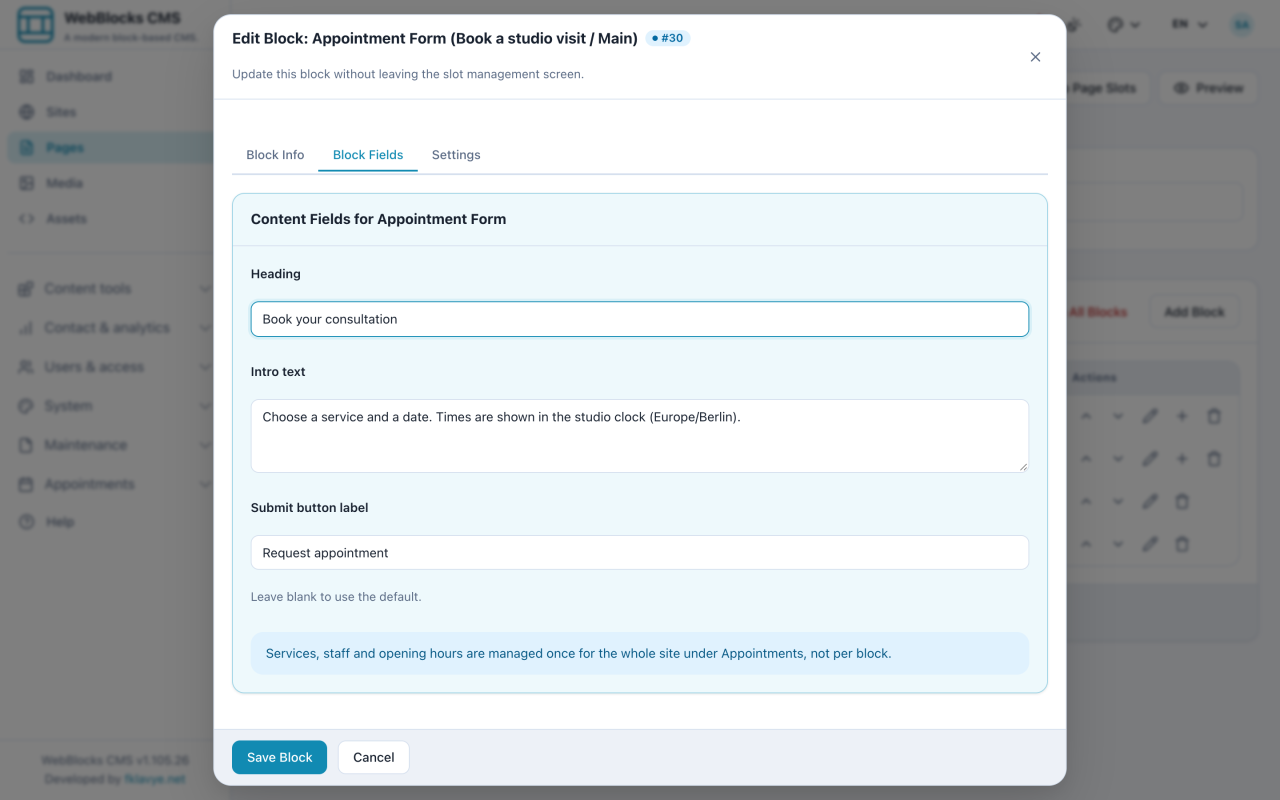This screenshot has width=1280, height=800.
Task: Open the Help sidebar icon
Action: [26, 522]
